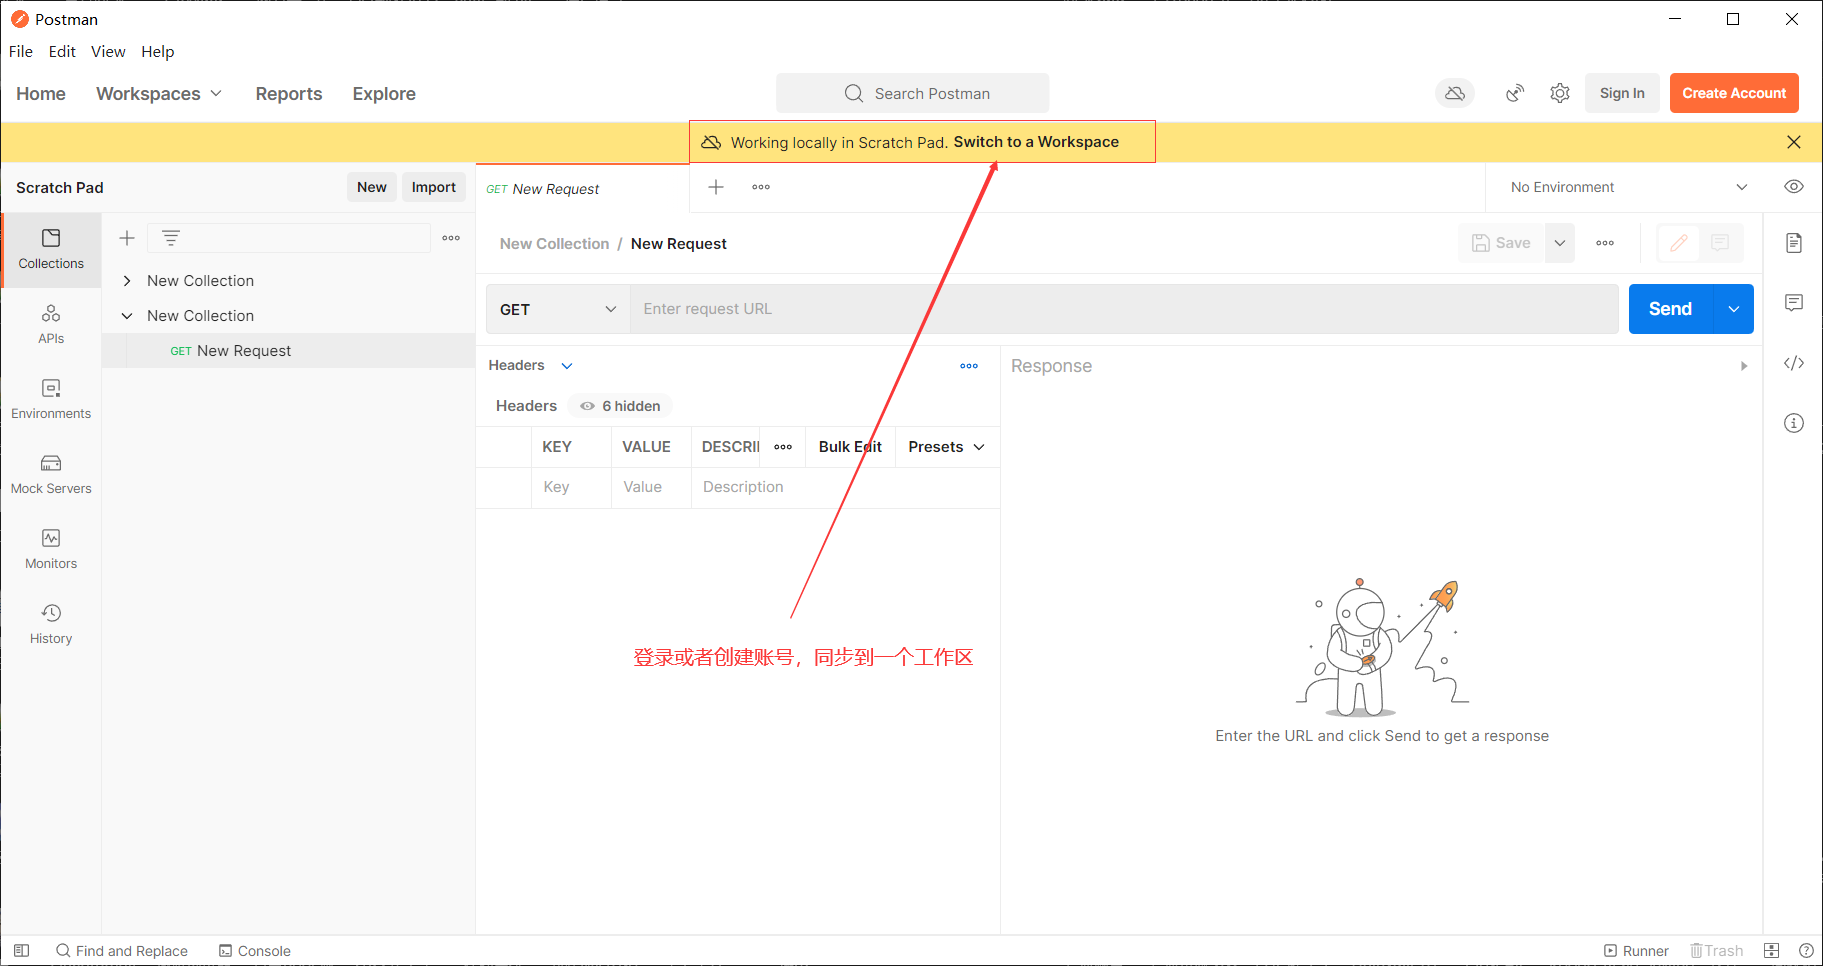Select New Request in collection tree

288,351
